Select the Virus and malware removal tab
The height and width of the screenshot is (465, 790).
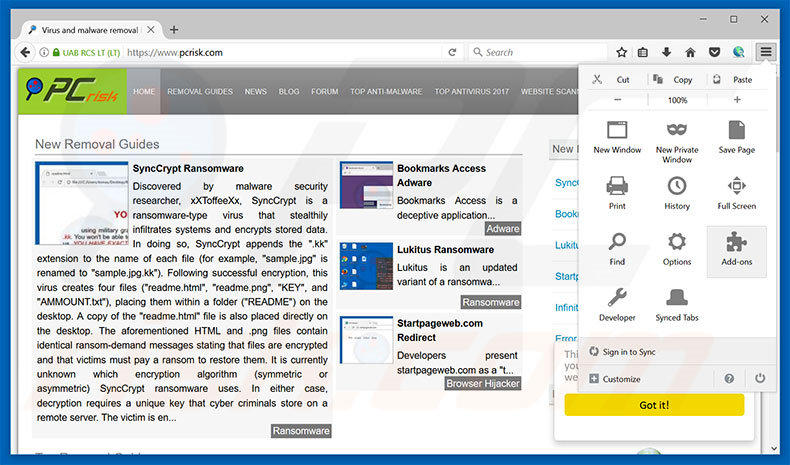pos(91,30)
